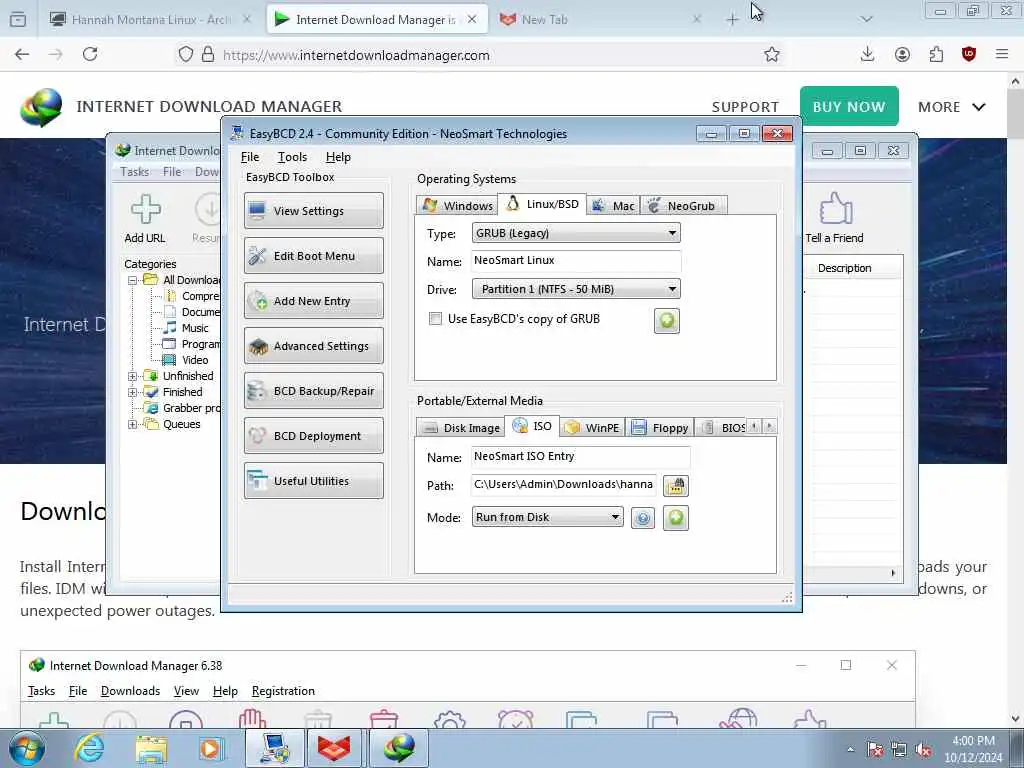Open Useful Utilities section
Screen dimensions: 1024x768
click(313, 481)
